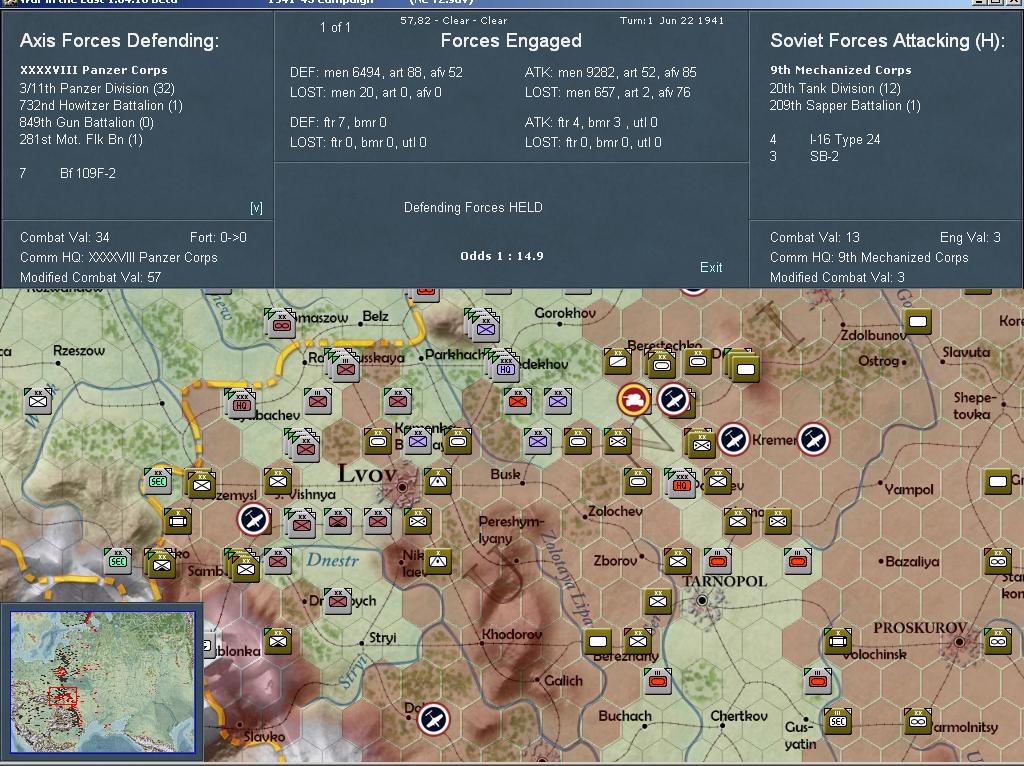Click 'Eng Val: 3' text
Screen dimensions: 1024x766
pos(970,237)
